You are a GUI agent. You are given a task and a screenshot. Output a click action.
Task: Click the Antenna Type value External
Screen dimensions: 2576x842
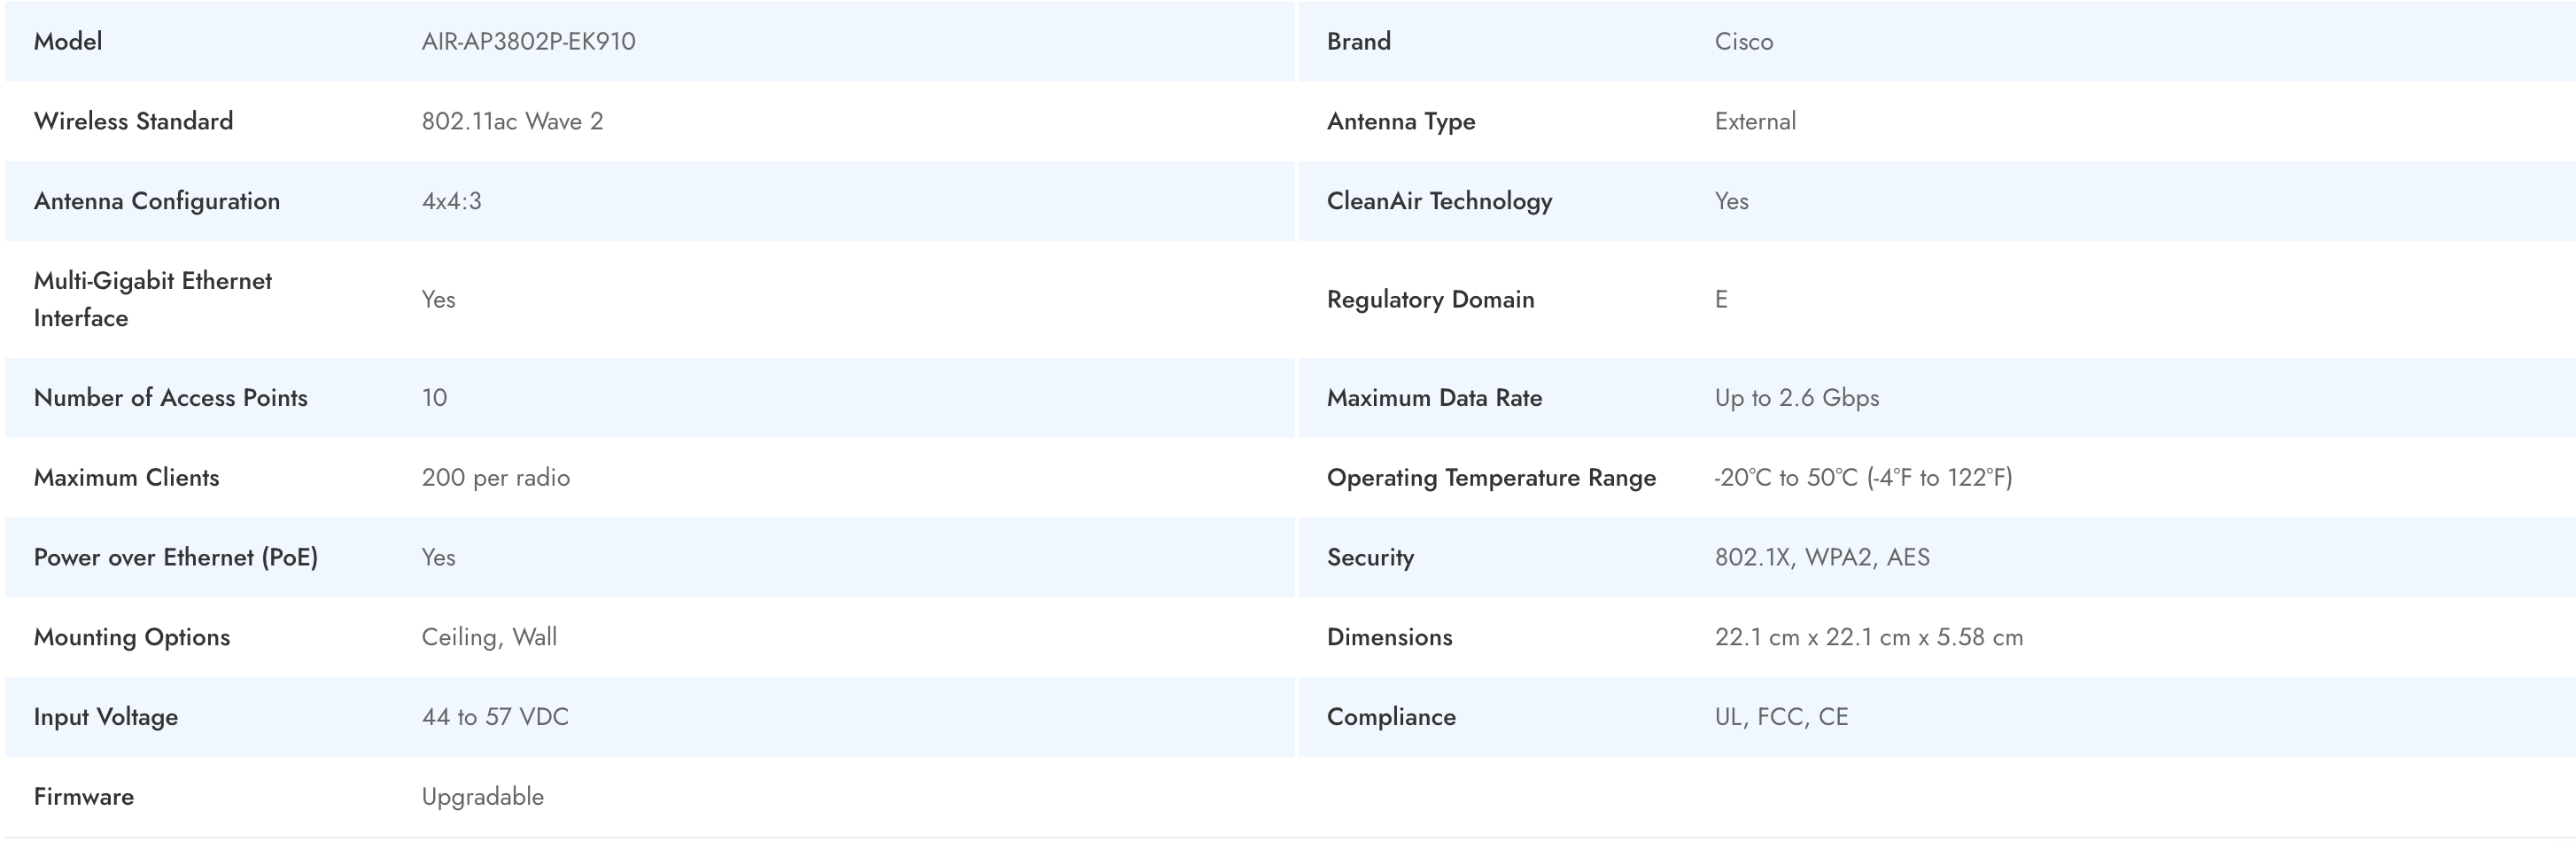coord(1755,121)
